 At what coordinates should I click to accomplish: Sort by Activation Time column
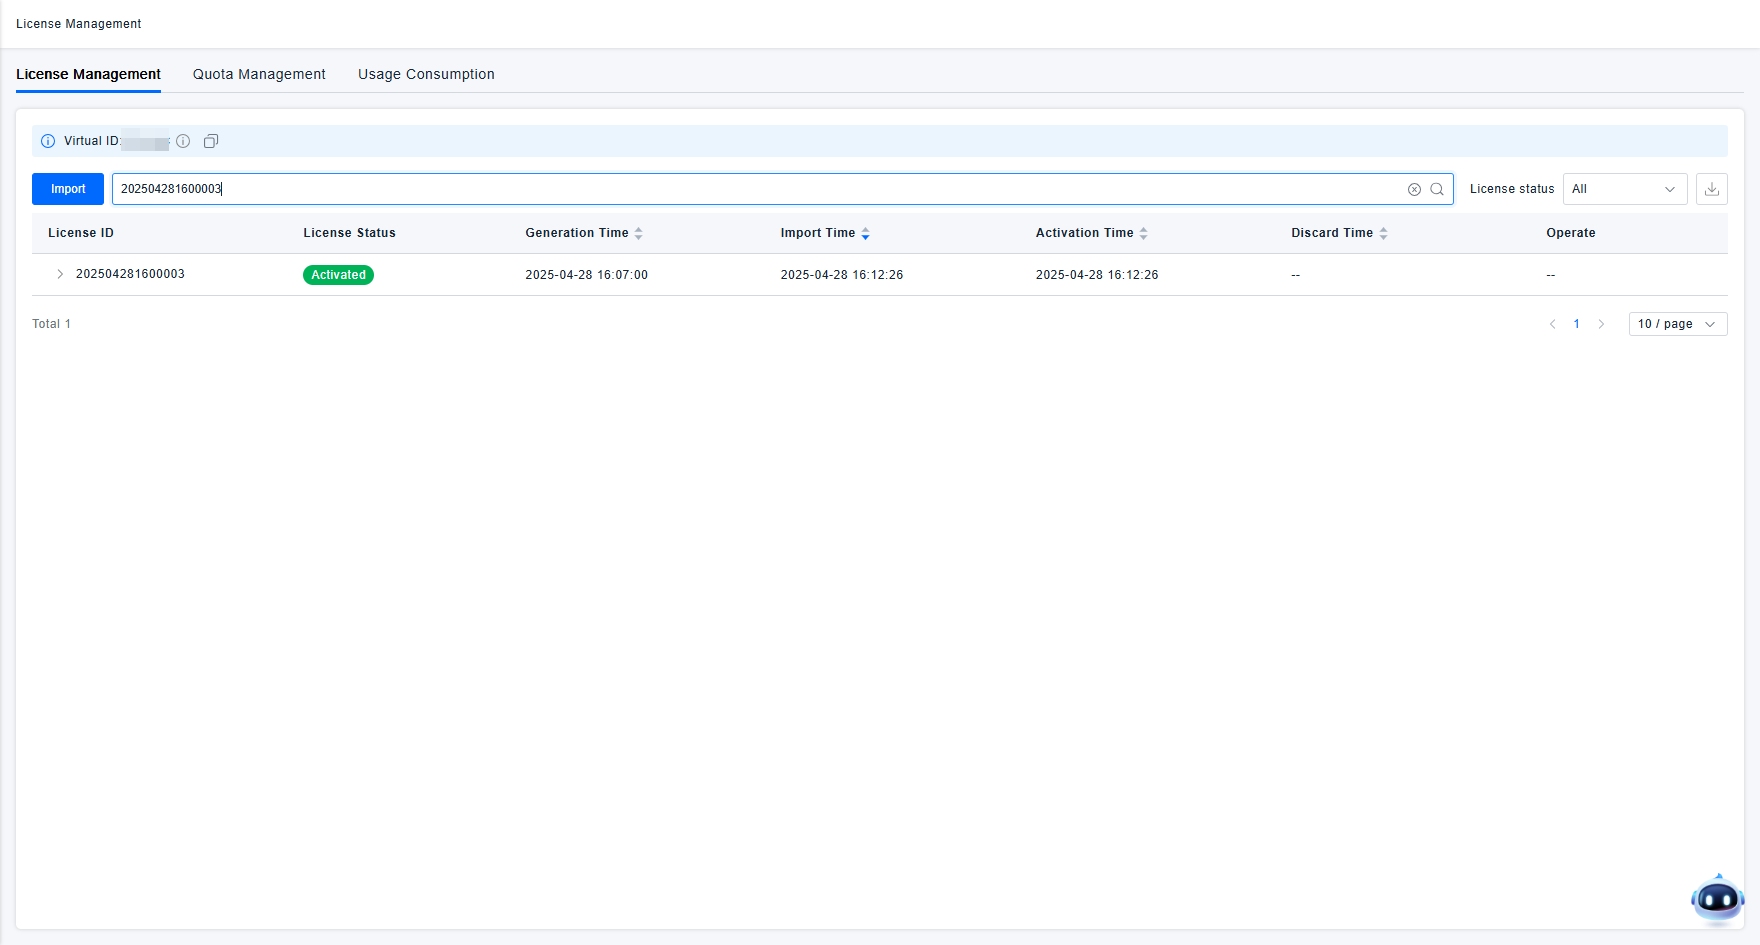pyautogui.click(x=1143, y=233)
